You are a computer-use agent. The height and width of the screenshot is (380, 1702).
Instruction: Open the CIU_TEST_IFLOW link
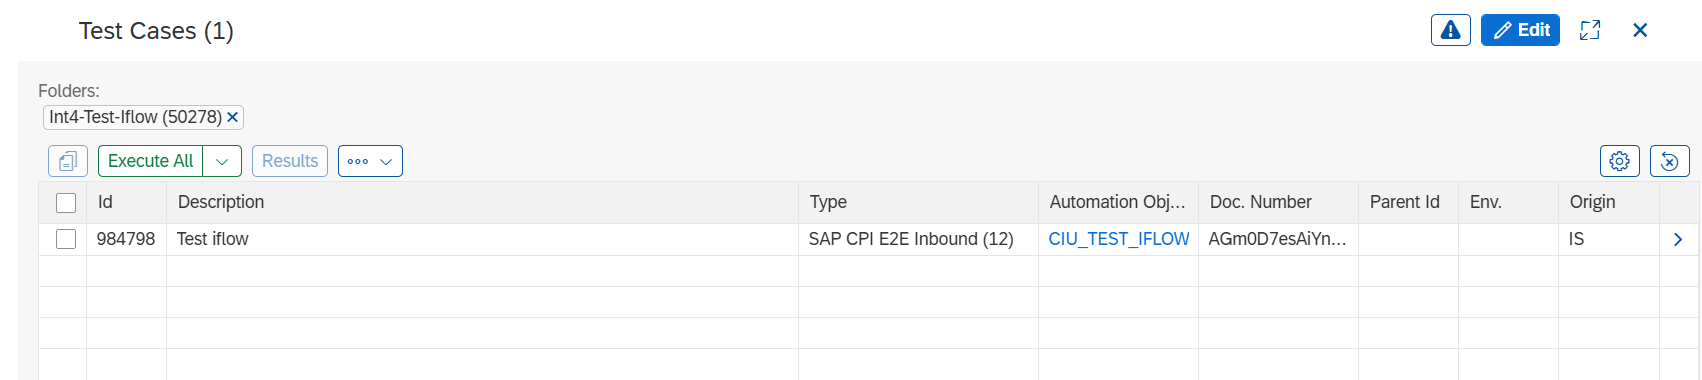point(1119,239)
